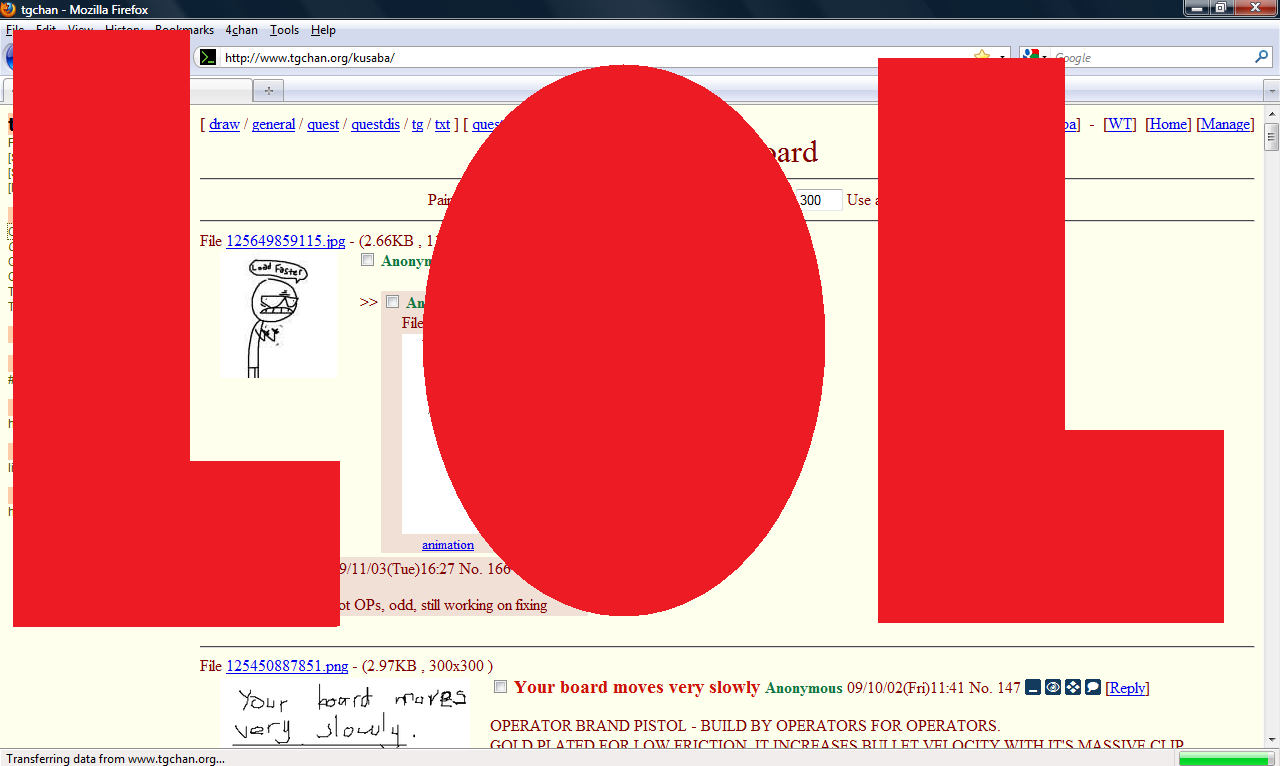This screenshot has height=766, width=1280.
Task: Click the hide thread icon on post 147
Action: (1033, 687)
